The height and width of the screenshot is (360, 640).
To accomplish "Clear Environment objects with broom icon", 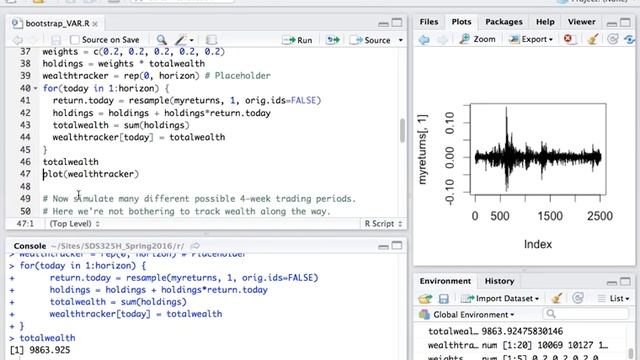I will pyautogui.click(x=557, y=298).
